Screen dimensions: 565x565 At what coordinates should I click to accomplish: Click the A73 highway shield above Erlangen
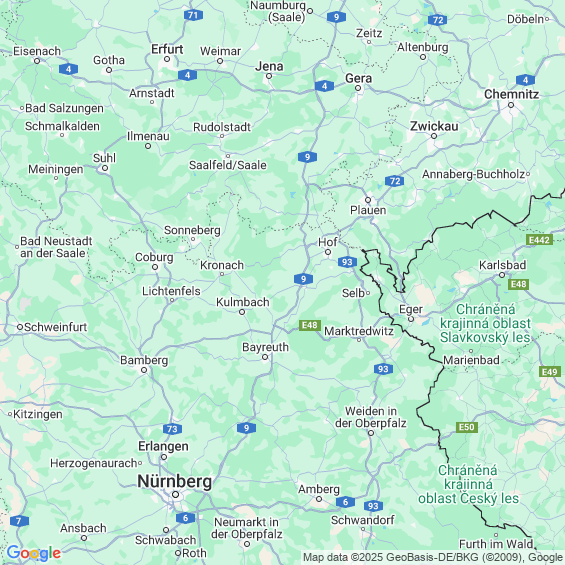pos(172,429)
